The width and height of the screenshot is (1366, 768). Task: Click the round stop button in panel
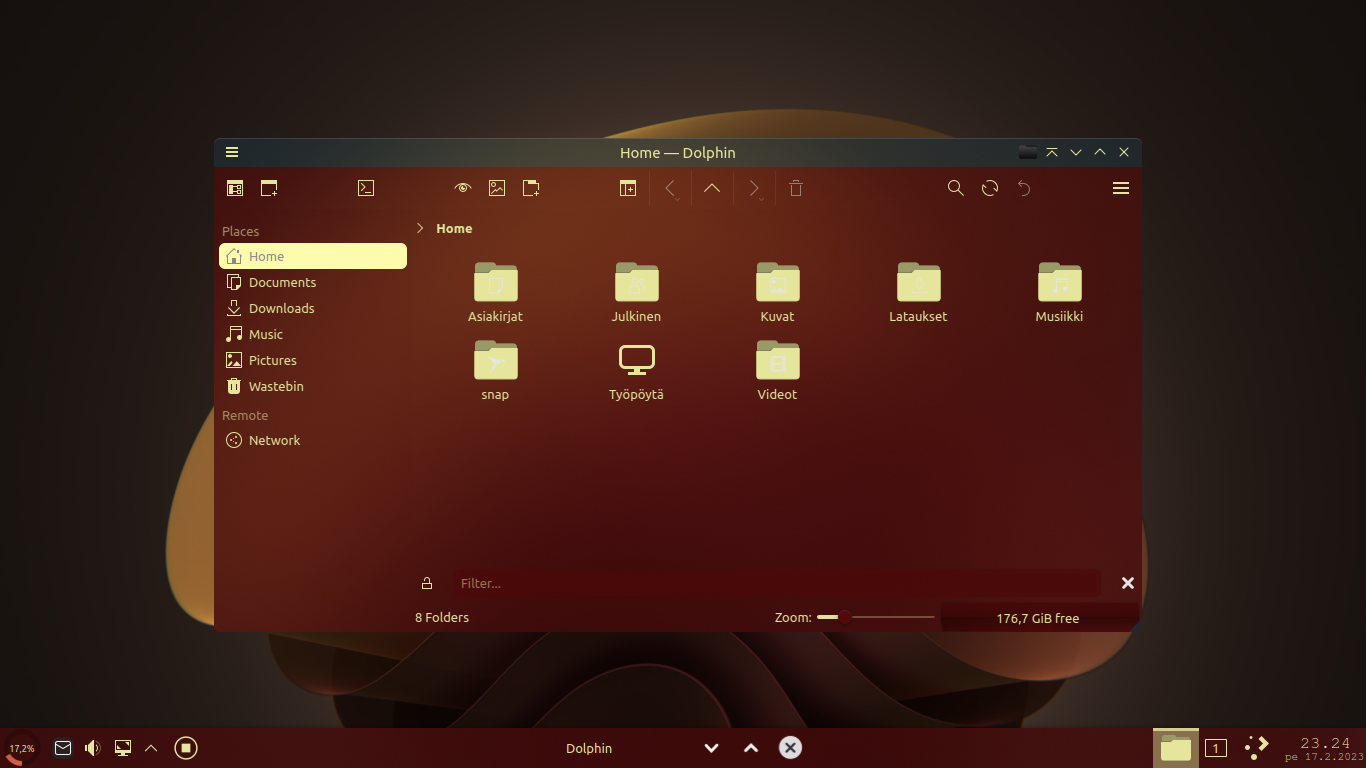pyautogui.click(x=186, y=748)
